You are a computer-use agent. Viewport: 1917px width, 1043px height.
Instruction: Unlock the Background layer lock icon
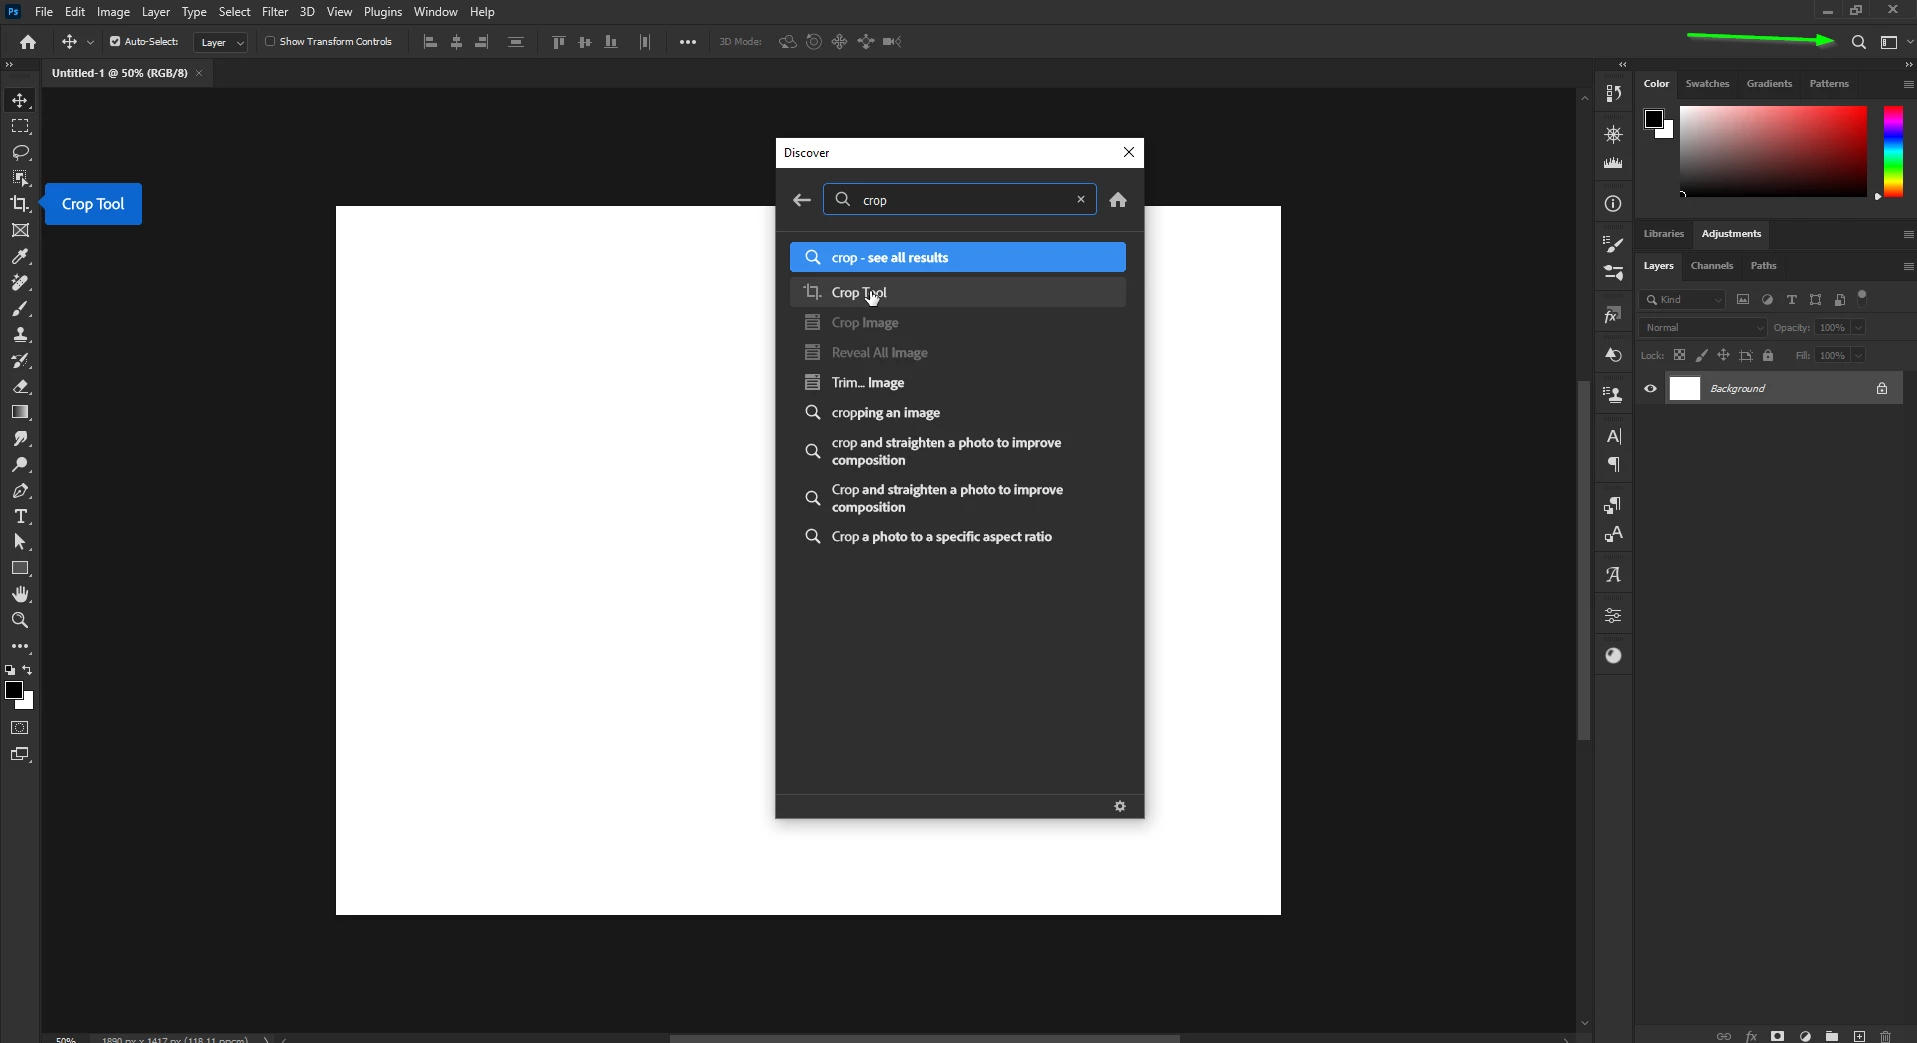(x=1882, y=389)
